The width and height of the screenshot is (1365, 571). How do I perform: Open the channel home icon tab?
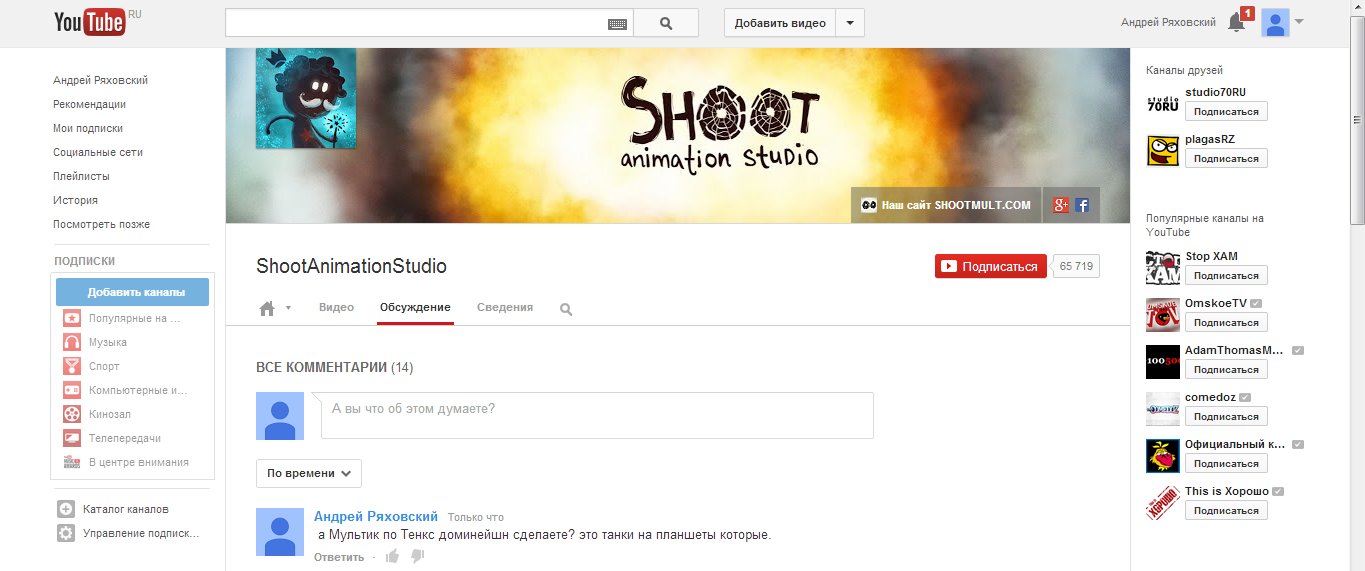tap(267, 308)
